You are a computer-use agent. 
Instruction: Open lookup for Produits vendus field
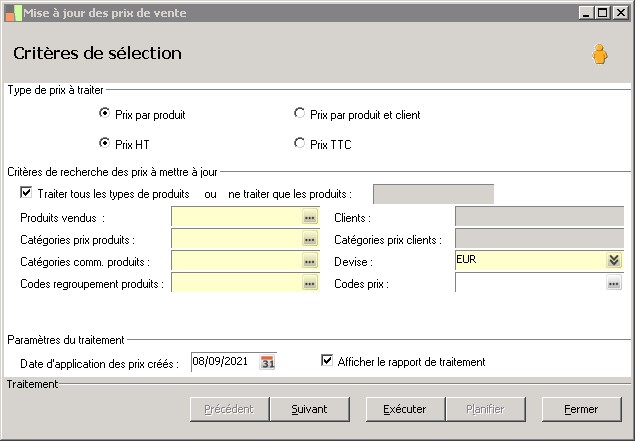point(310,217)
